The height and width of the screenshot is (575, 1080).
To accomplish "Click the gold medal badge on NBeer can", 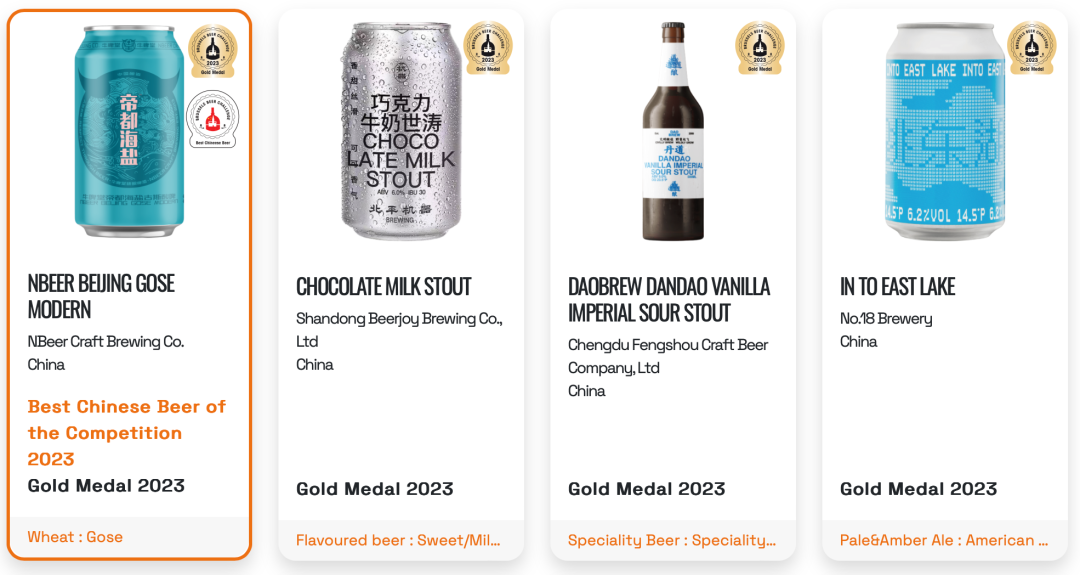I will pyautogui.click(x=213, y=51).
